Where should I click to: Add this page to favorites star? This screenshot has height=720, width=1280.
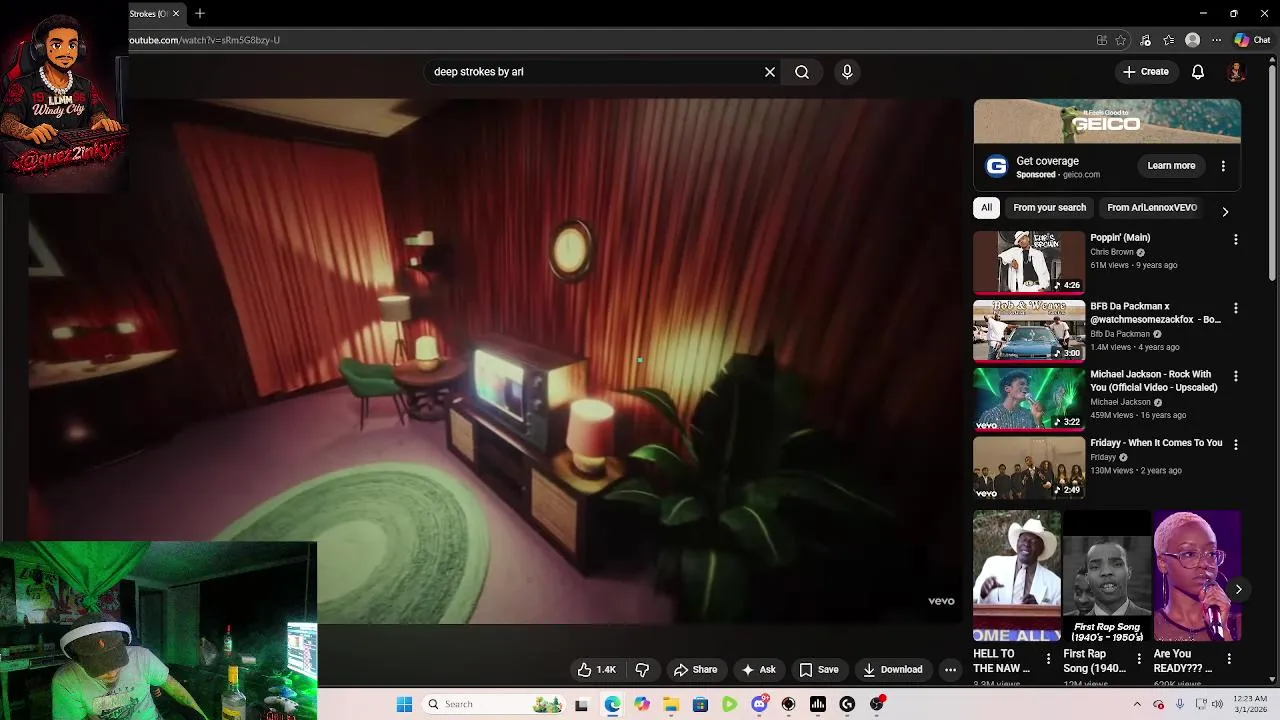(x=1121, y=41)
